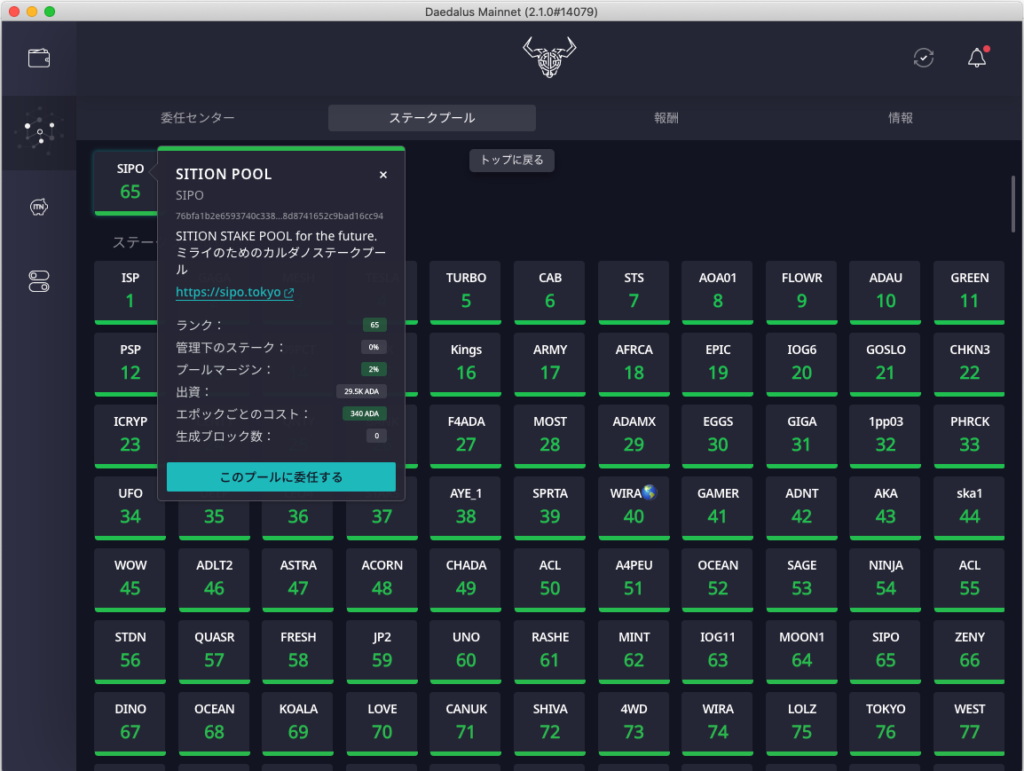Close the SITION POOL popup
The height and width of the screenshot is (771, 1024).
pos(383,174)
